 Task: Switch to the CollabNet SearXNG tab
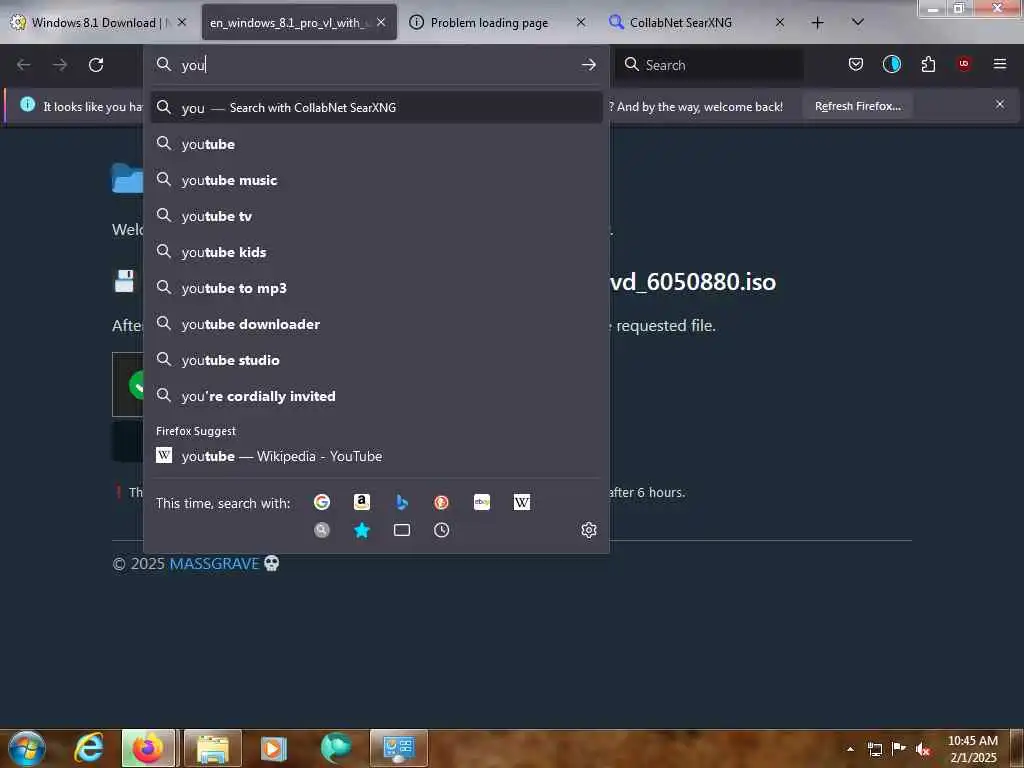[680, 23]
